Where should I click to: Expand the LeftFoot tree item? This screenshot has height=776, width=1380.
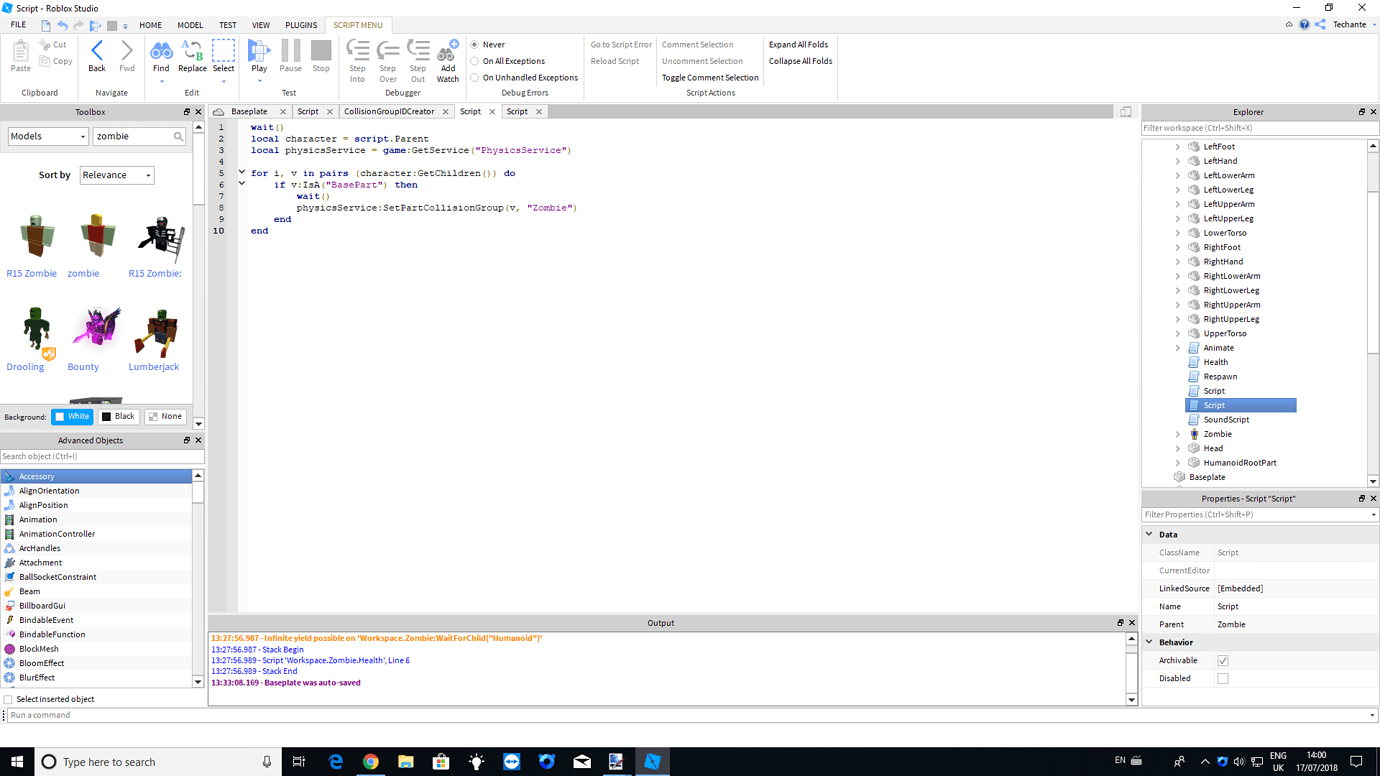[1177, 147]
